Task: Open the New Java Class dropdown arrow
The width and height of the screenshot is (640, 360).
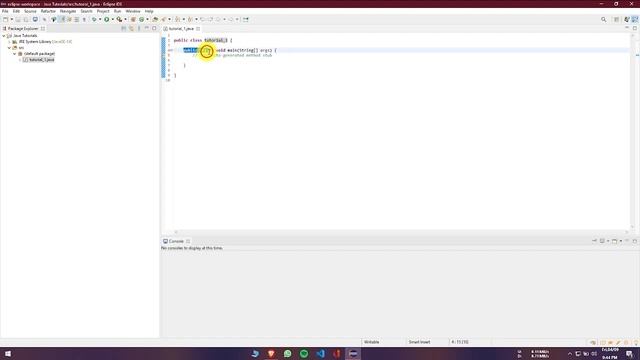Action: pos(147,19)
